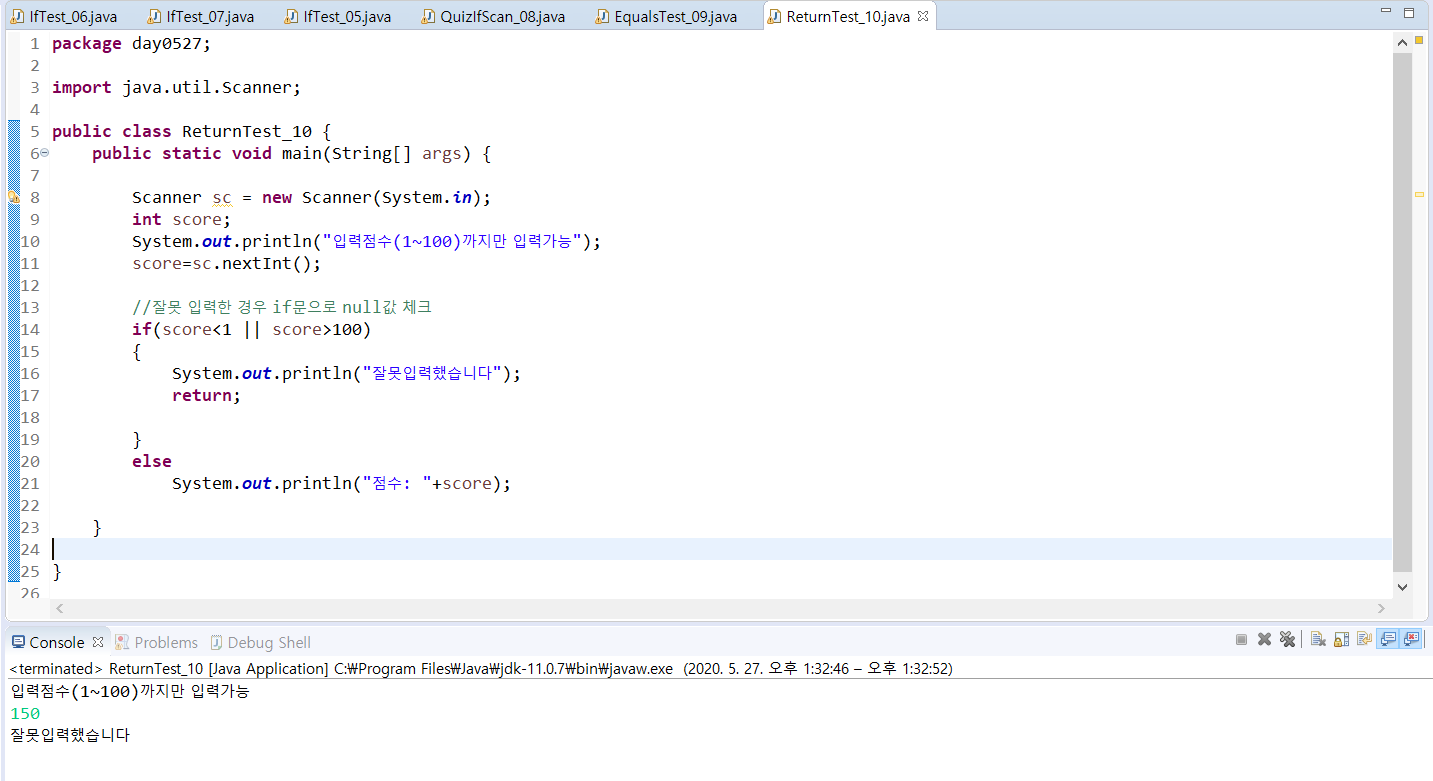Click the editor vertical scrollbar thumb
This screenshot has height=781, width=1433.
click(x=1402, y=310)
